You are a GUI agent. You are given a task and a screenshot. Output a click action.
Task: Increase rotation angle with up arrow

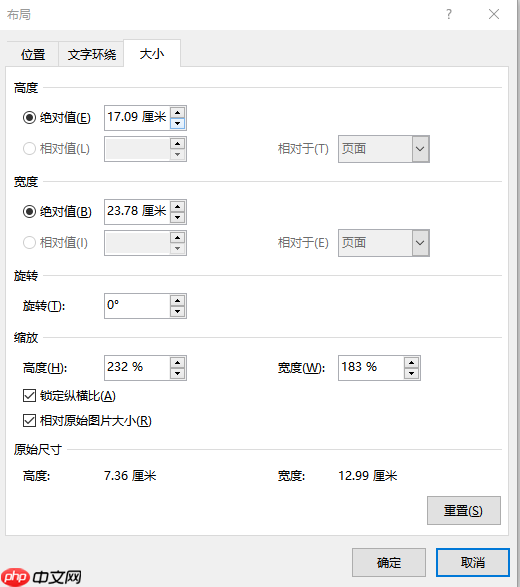pos(177,300)
